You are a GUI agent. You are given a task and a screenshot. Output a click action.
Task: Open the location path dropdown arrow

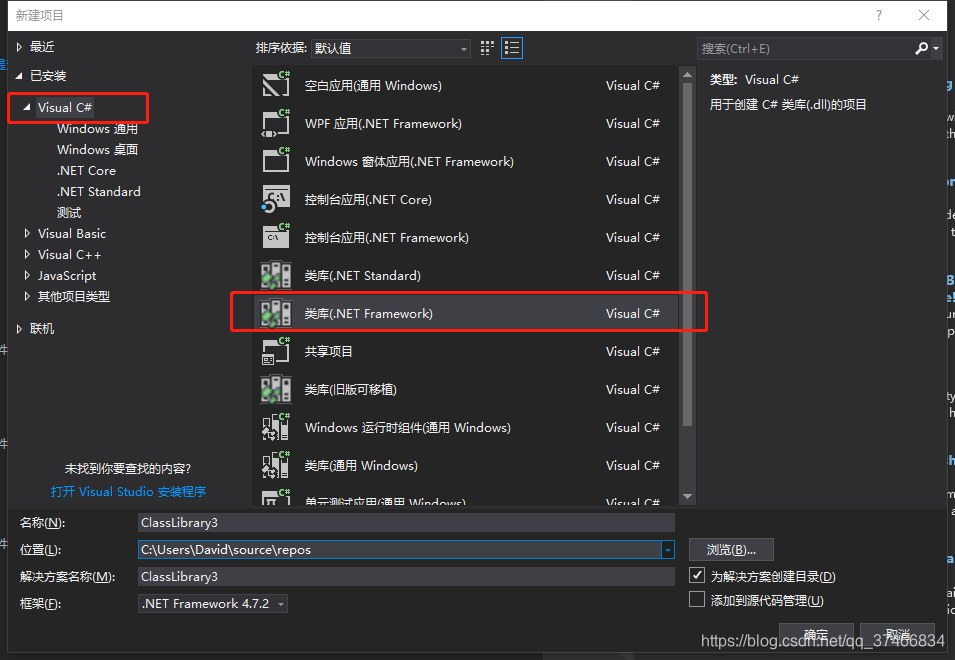point(668,550)
